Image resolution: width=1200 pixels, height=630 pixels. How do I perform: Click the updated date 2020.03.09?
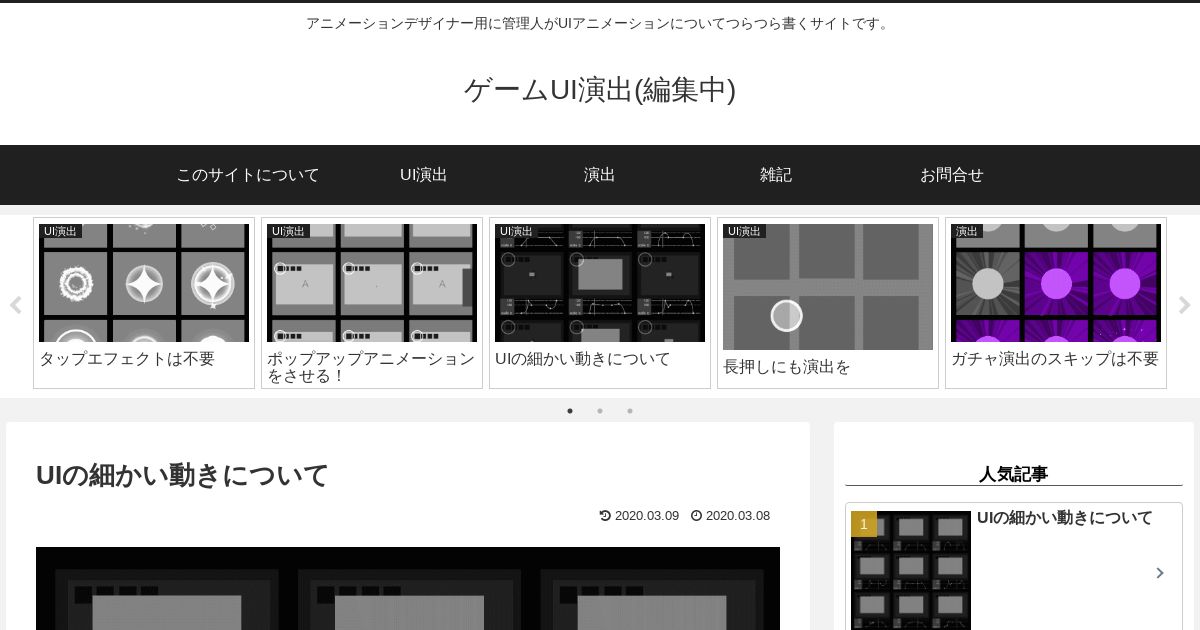click(647, 516)
